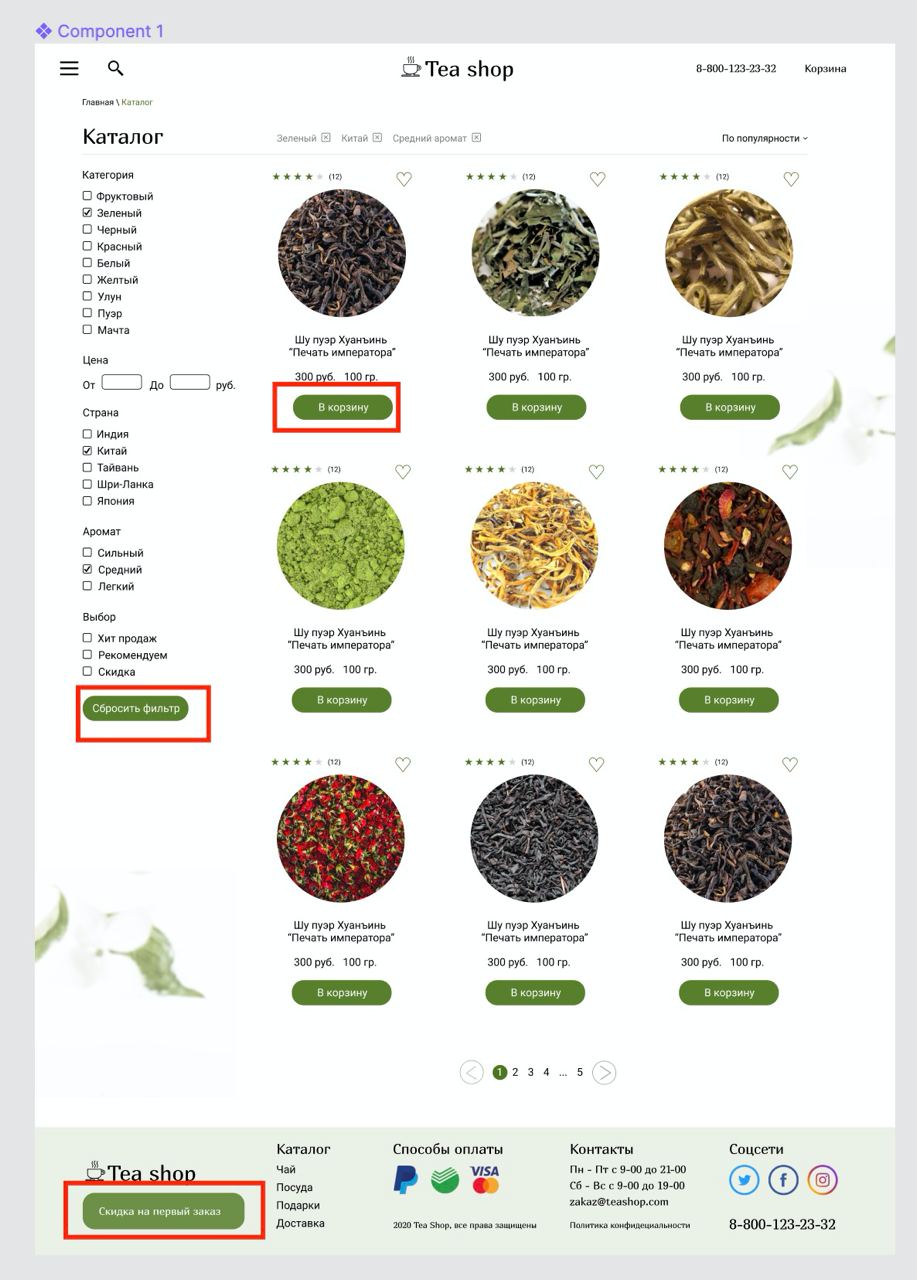Remove the Зеленый filter tag

coord(325,138)
